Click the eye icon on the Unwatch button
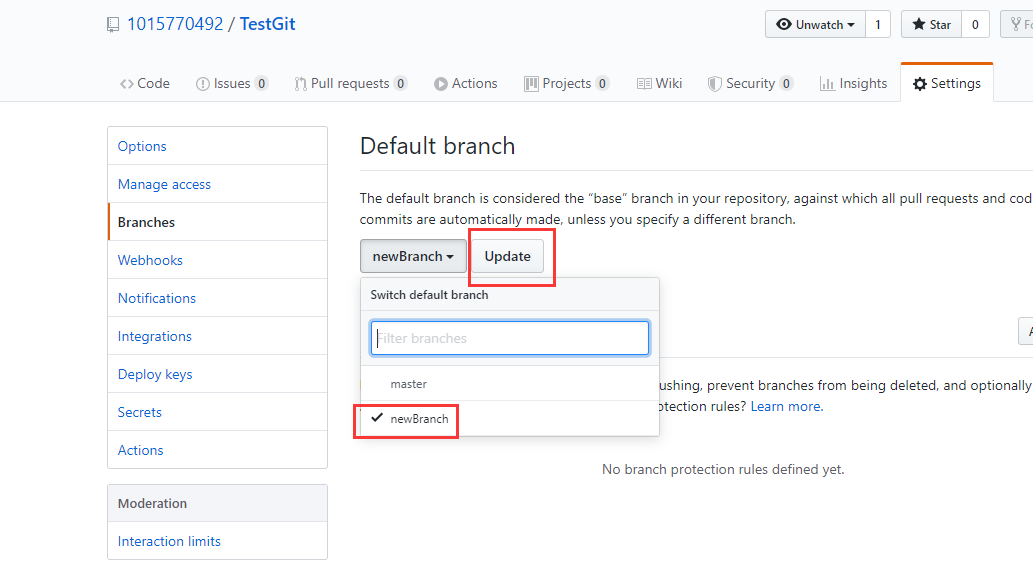 click(783, 24)
